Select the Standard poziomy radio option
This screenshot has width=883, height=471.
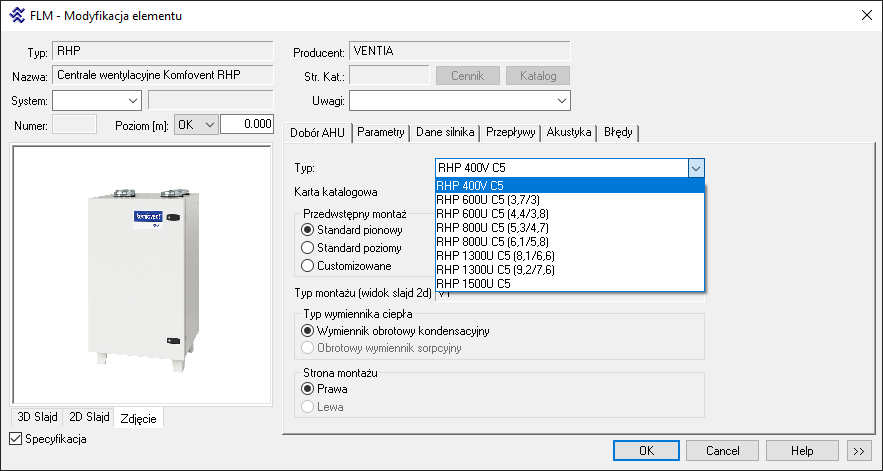[x=308, y=248]
